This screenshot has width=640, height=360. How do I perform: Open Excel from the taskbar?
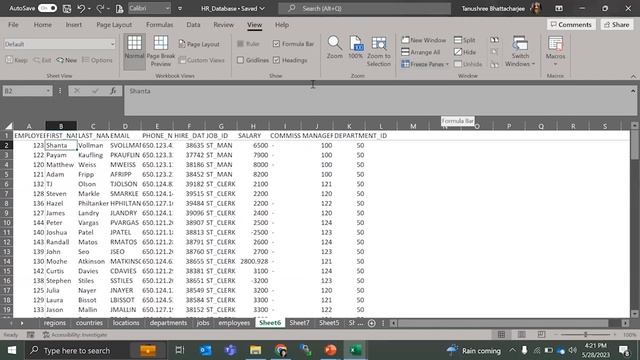click(356, 350)
